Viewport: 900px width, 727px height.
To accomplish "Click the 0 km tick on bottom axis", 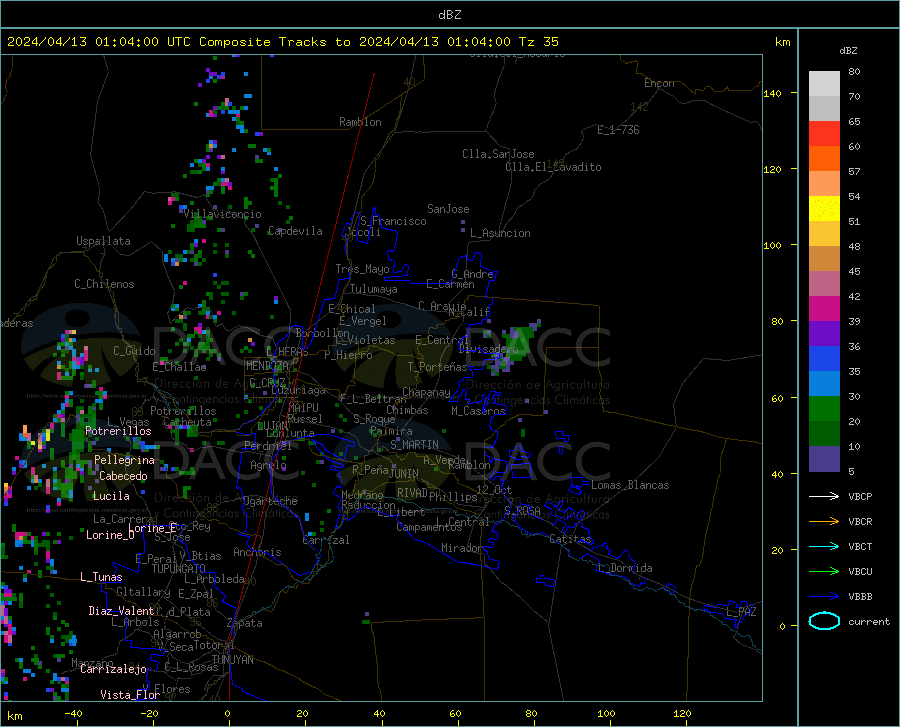I will point(228,714).
